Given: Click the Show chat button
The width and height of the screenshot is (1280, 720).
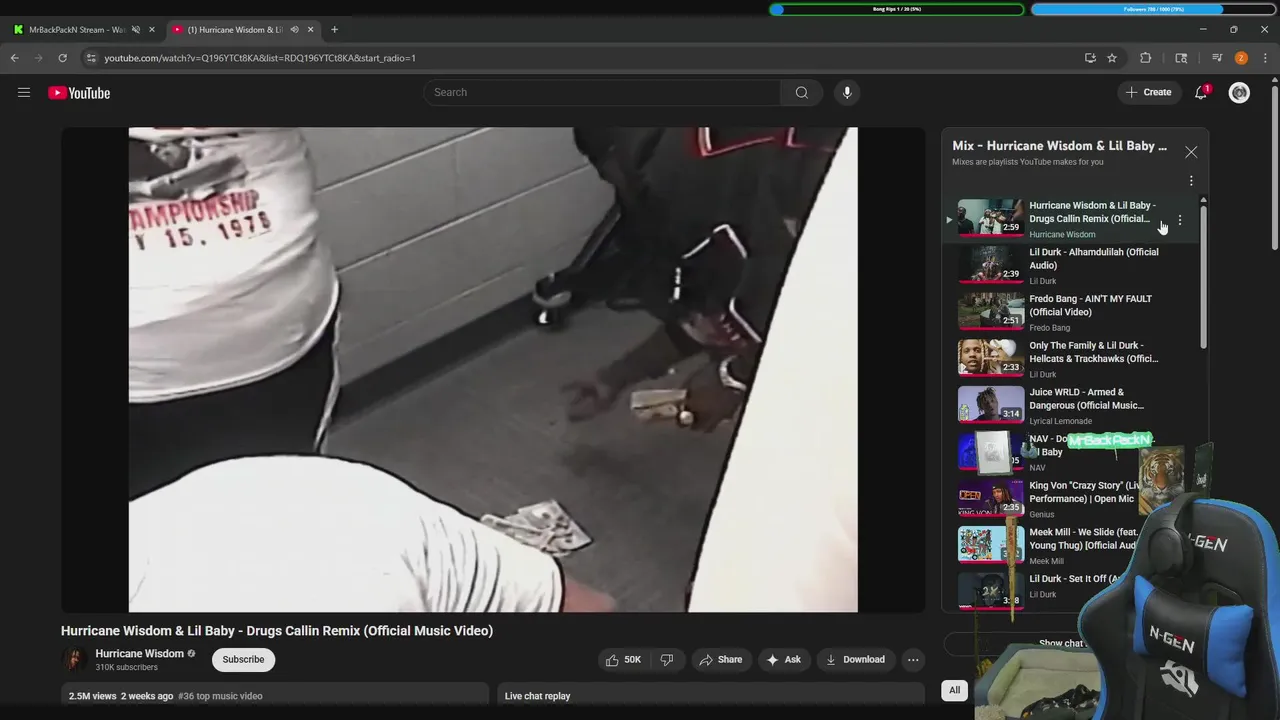Looking at the screenshot, I should (1062, 643).
